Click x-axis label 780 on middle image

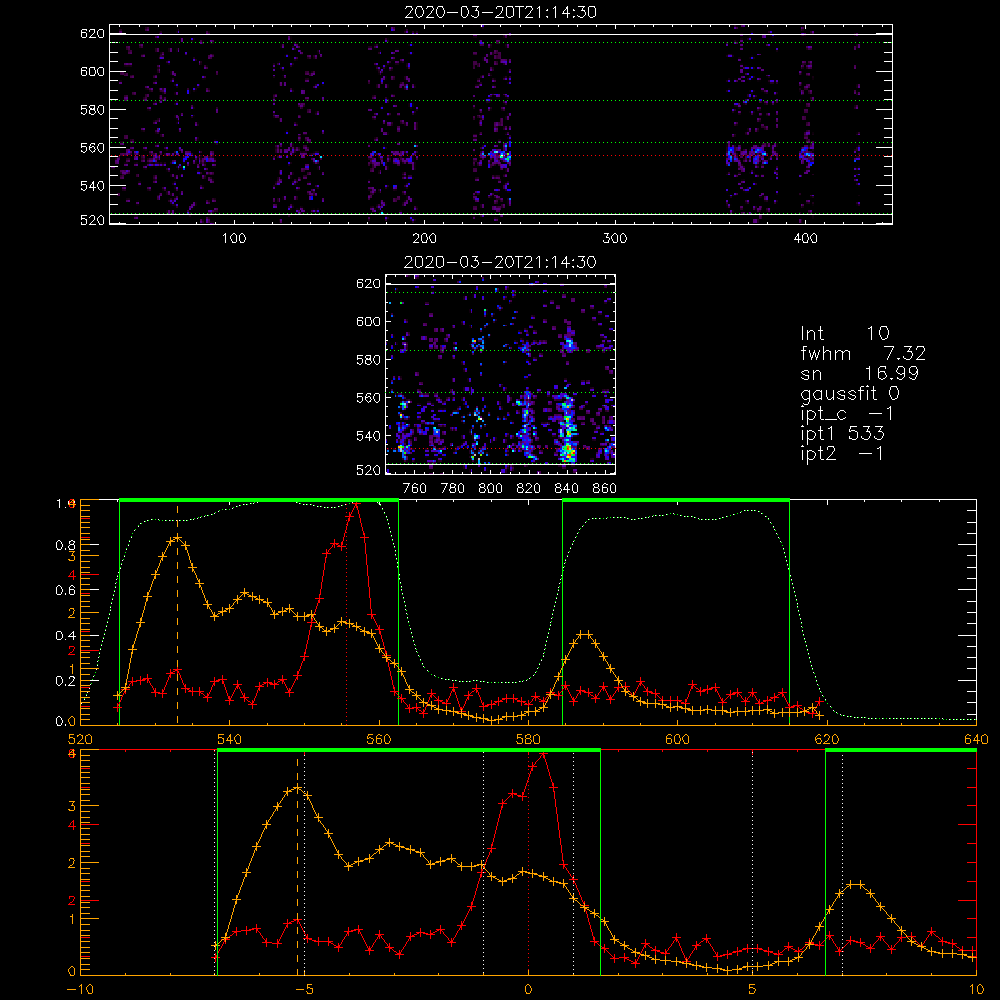[x=453, y=489]
